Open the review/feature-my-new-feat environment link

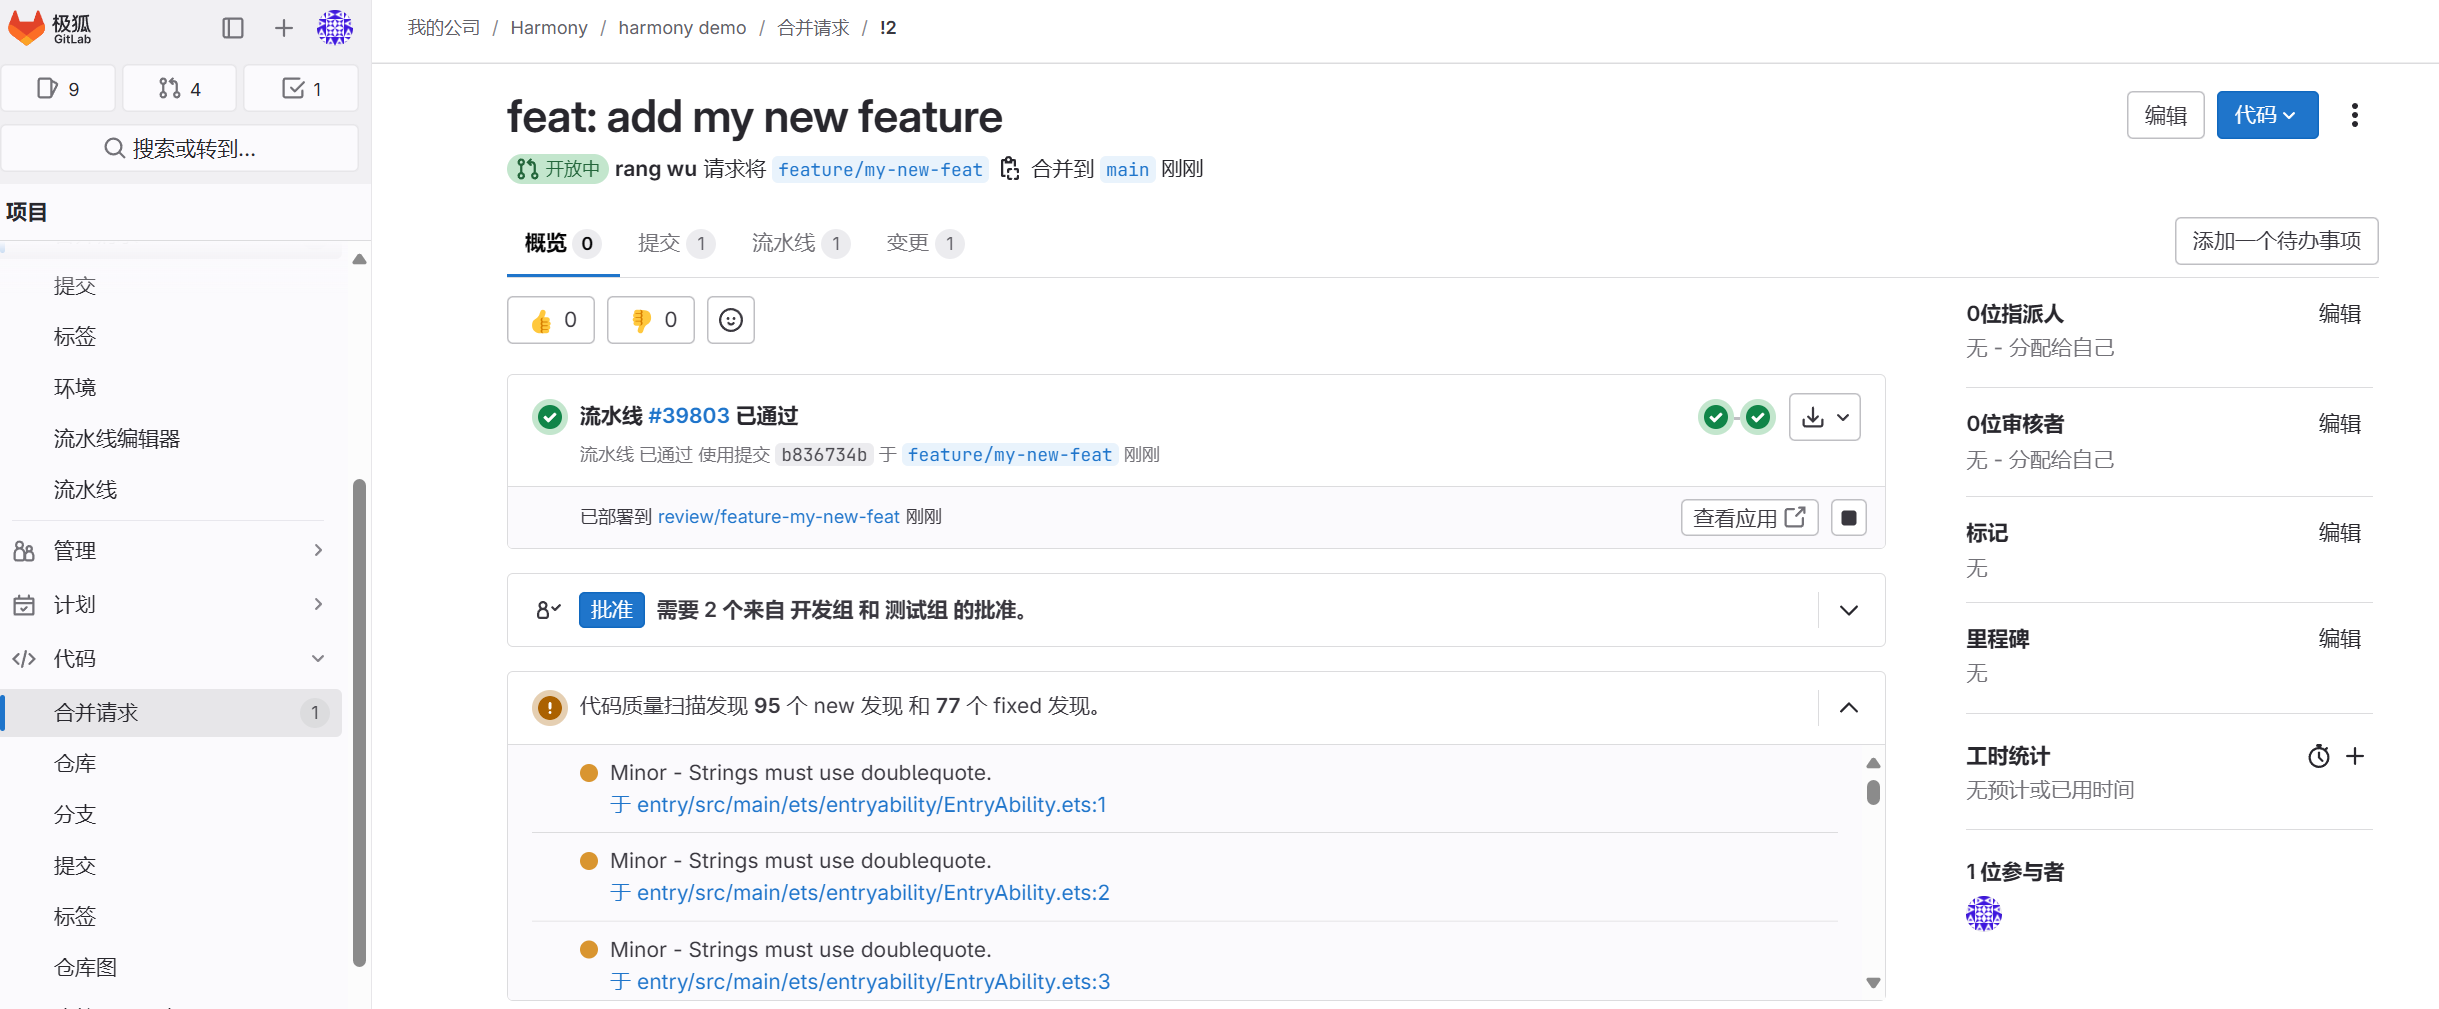[x=778, y=517]
